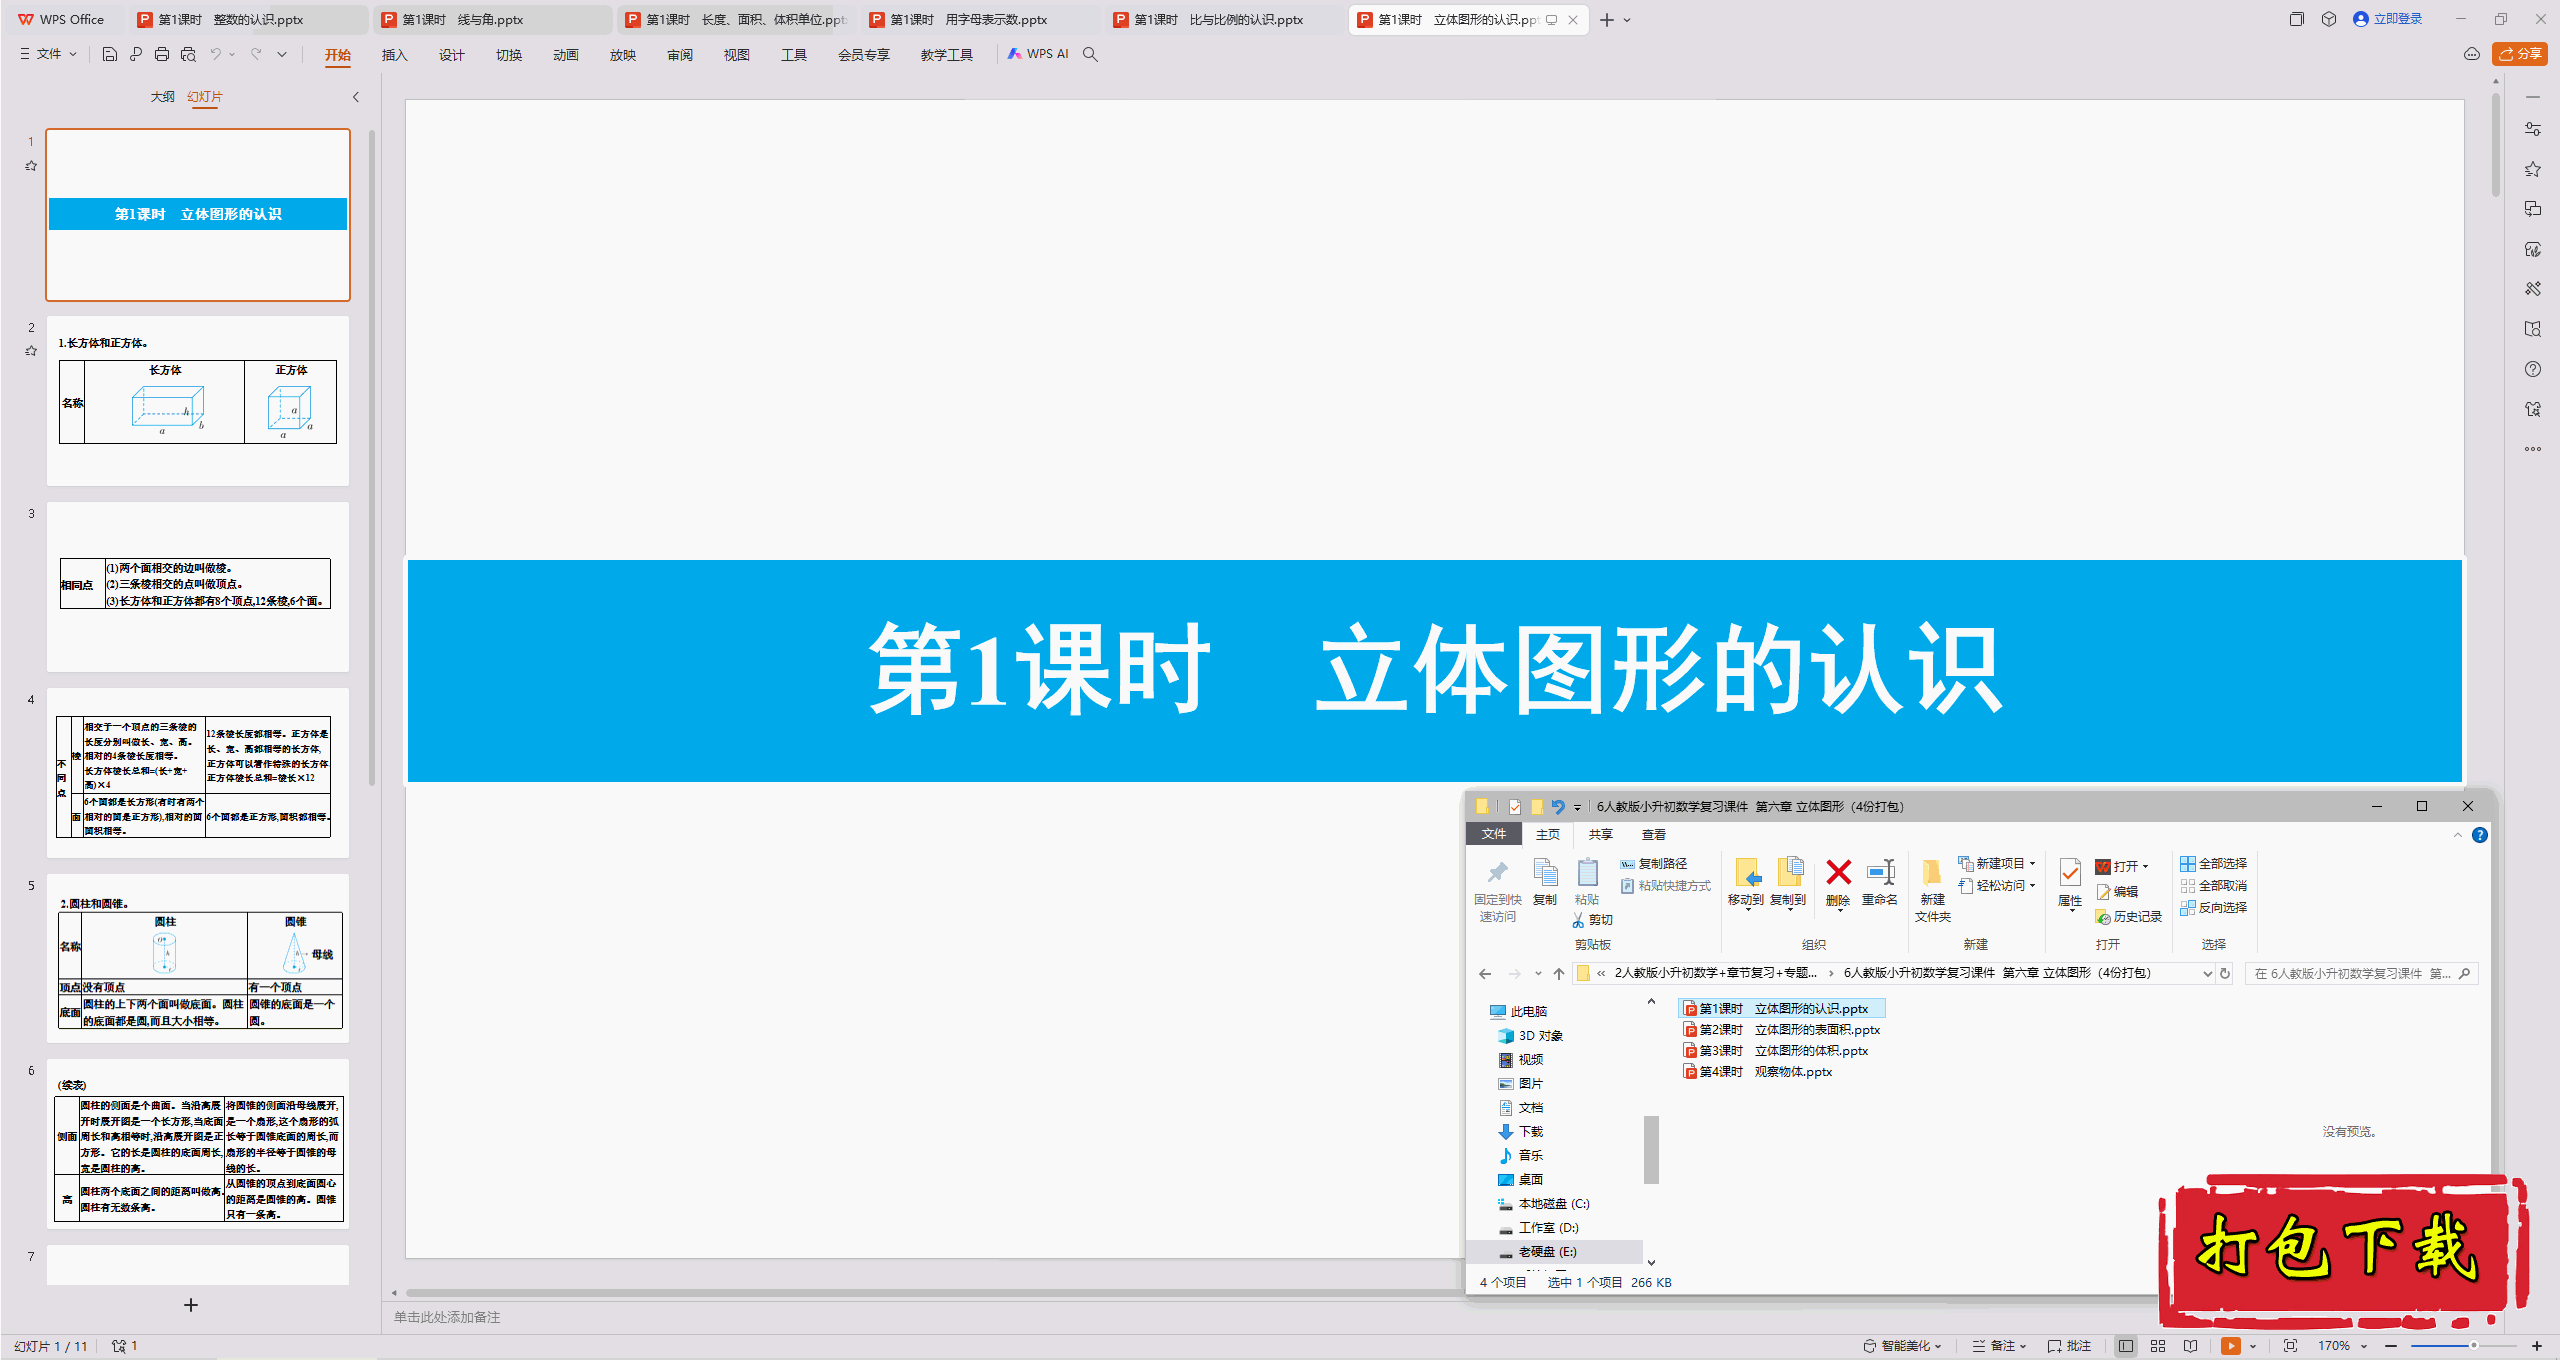Click Invert Selection 反向选择 in Explorer
Viewport: 2560px width, 1360px height.
[2214, 907]
